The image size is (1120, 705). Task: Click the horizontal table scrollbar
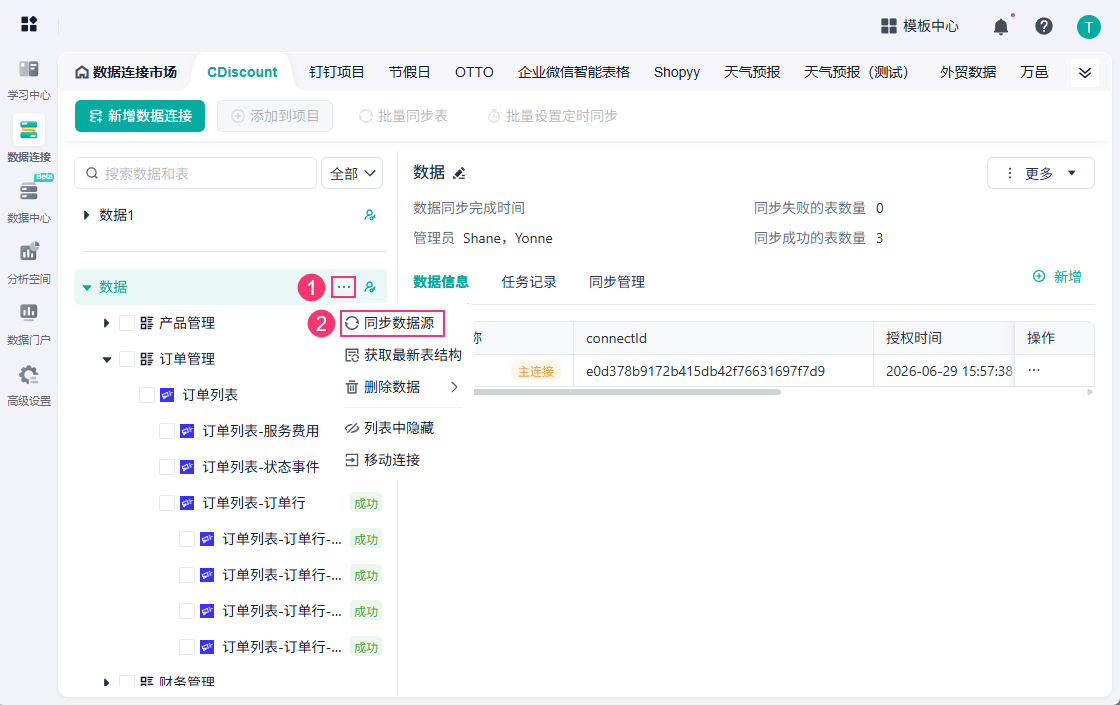click(626, 392)
